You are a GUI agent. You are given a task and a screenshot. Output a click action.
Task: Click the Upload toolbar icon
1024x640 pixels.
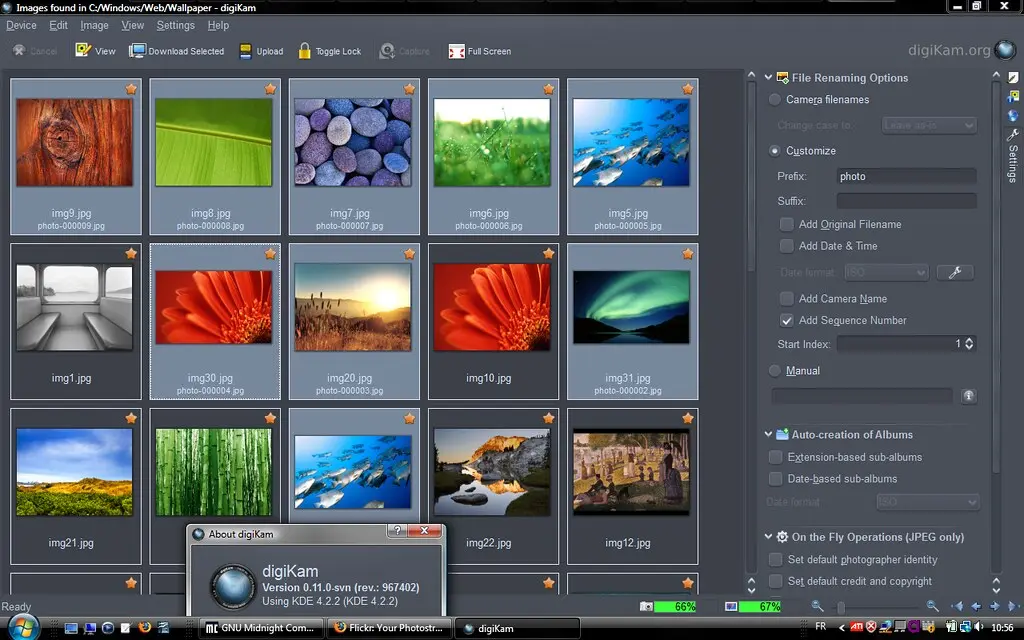[x=247, y=51]
